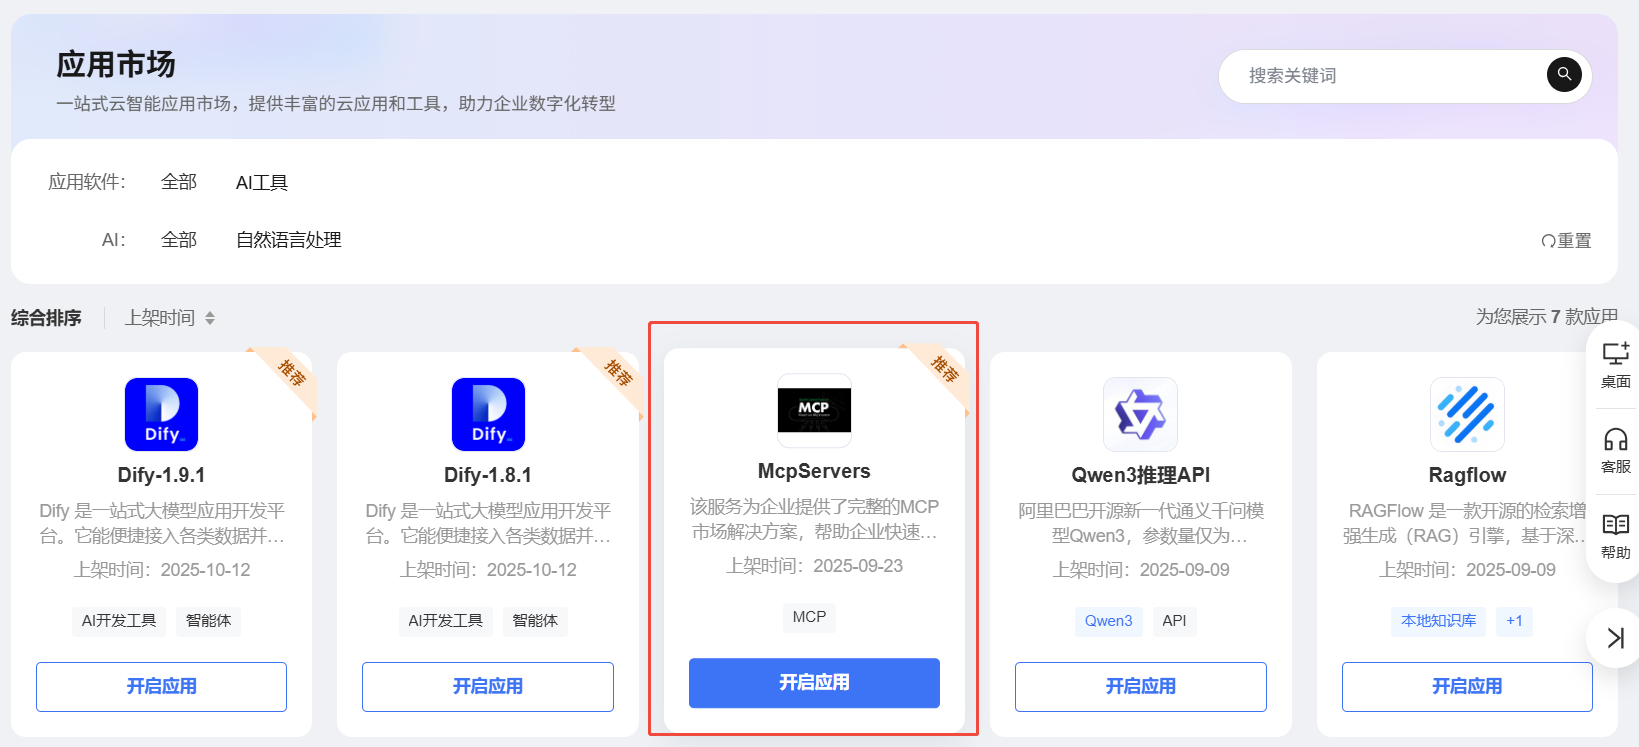Click 开启应用 for Ragflow
This screenshot has width=1639, height=747.
pyautogui.click(x=1467, y=687)
